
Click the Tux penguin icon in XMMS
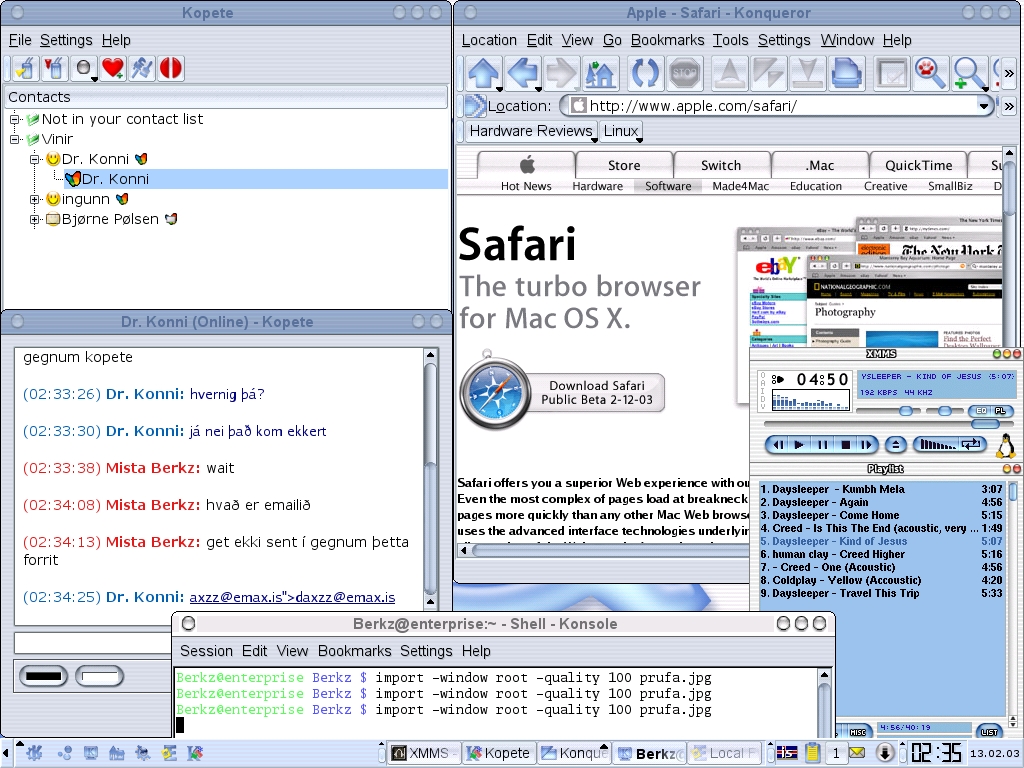pyautogui.click(x=1006, y=446)
